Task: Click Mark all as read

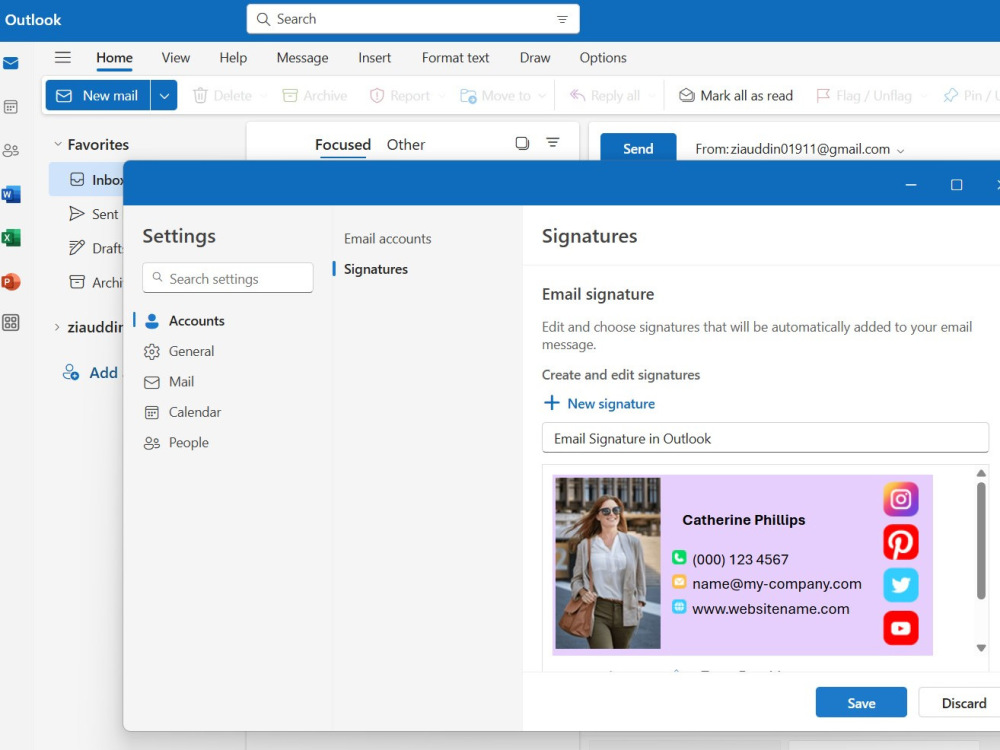Action: click(735, 96)
